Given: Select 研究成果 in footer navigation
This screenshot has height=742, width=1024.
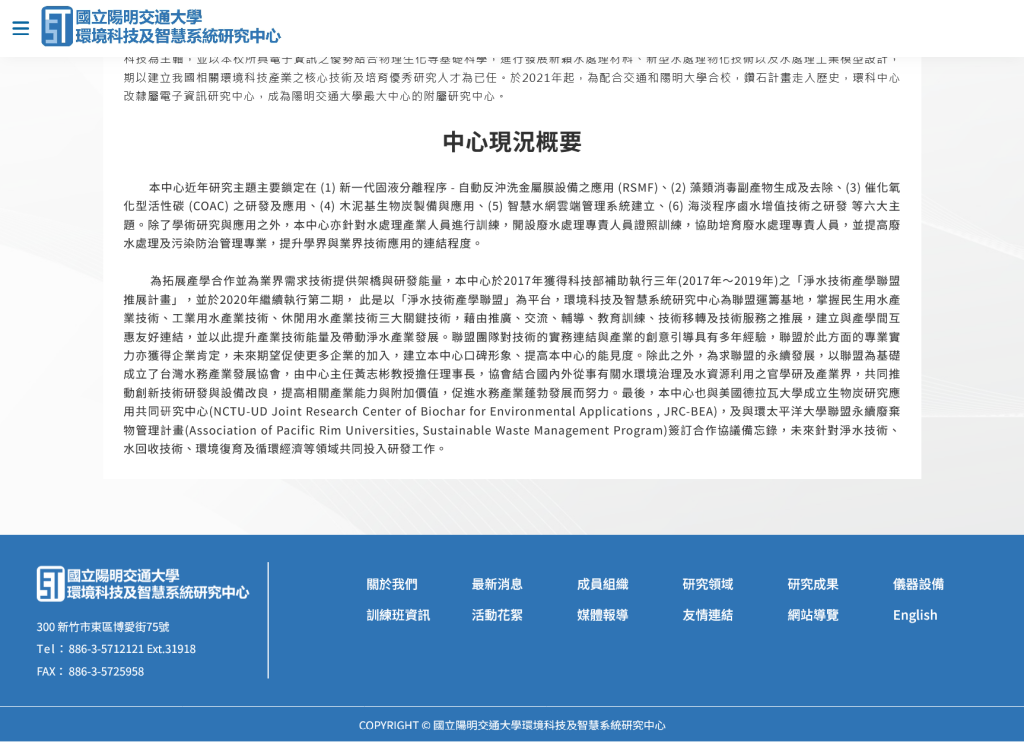Looking at the screenshot, I should pos(813,584).
